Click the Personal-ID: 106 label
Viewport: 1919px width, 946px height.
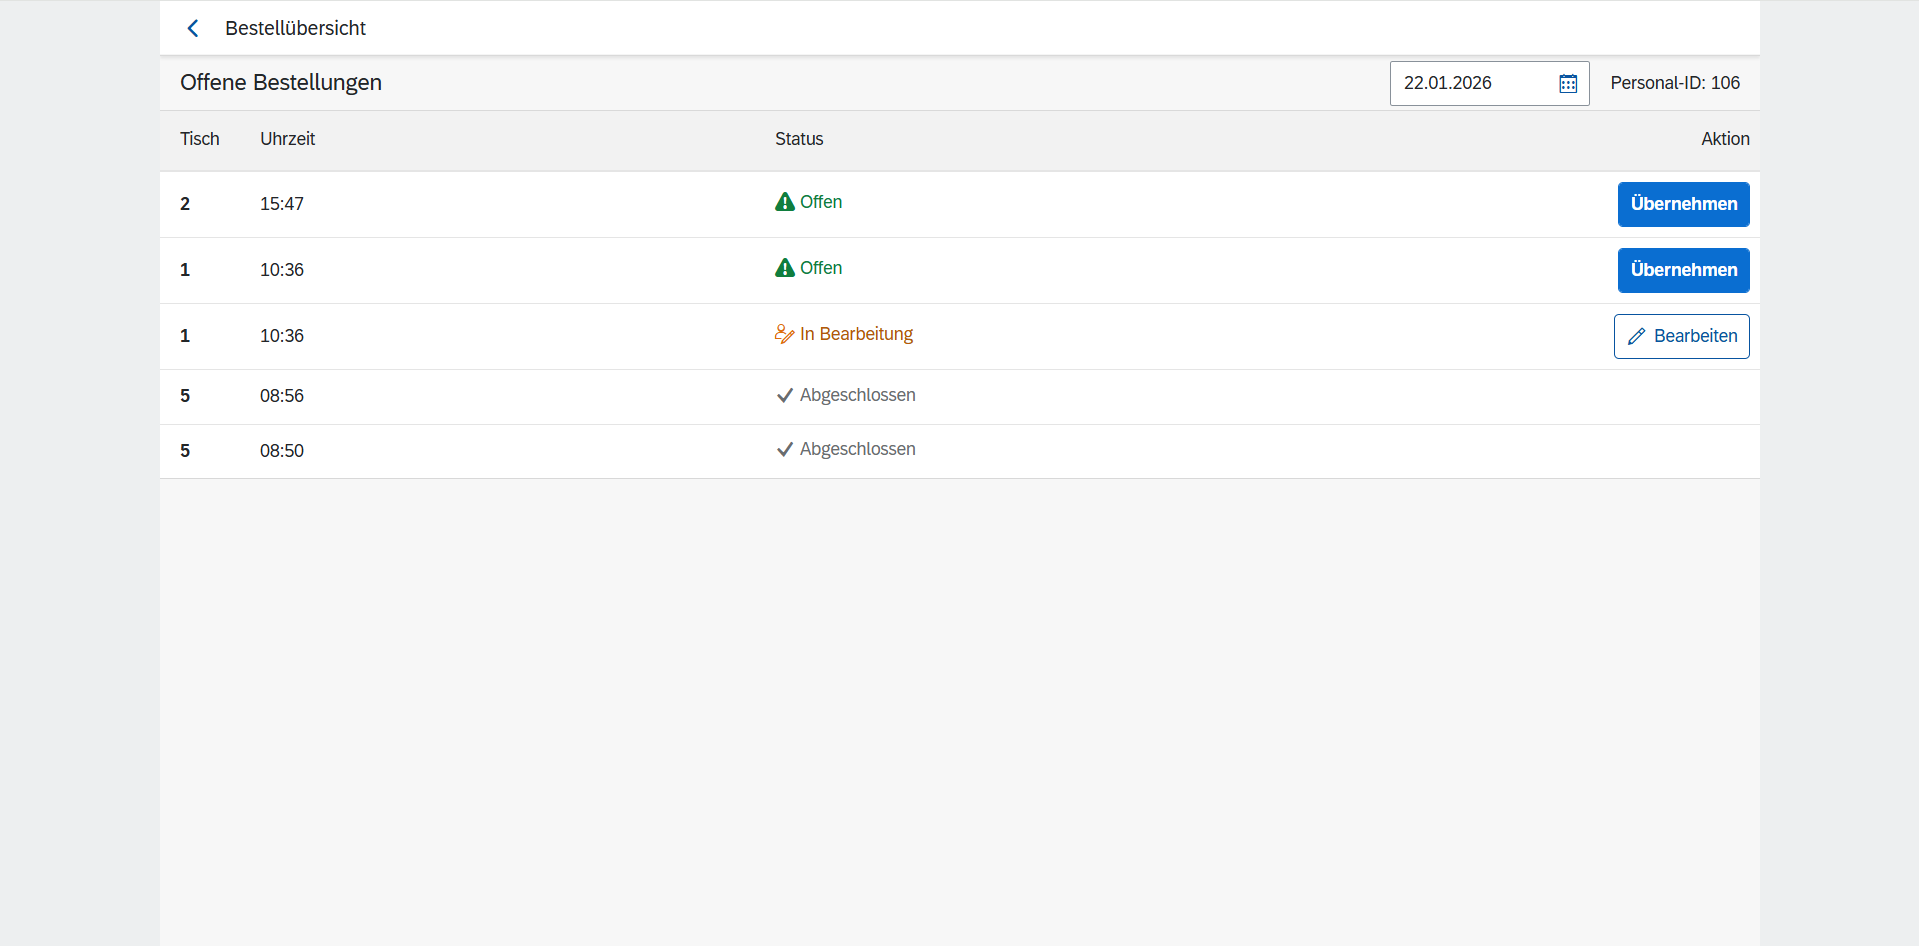tap(1675, 83)
